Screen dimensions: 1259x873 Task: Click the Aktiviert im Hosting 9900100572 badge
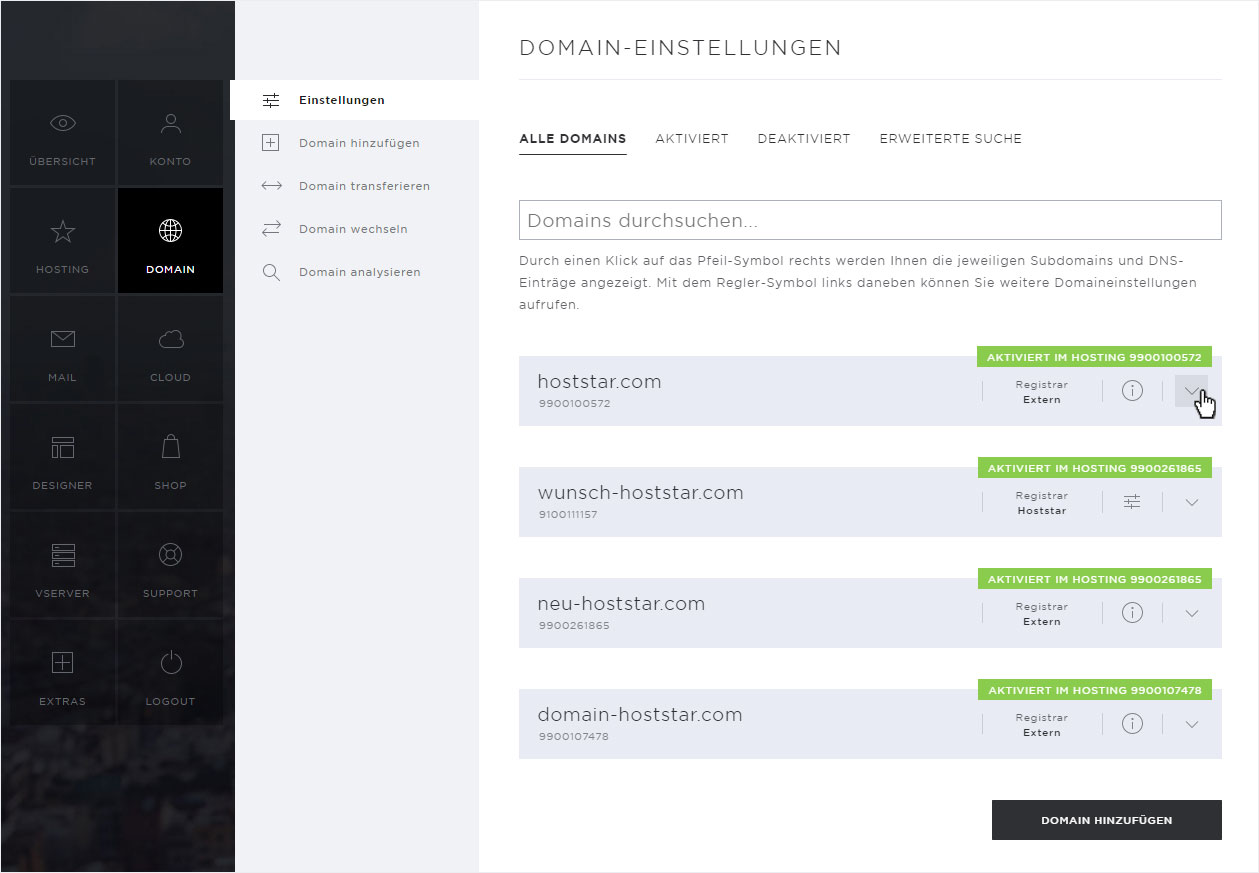click(x=1094, y=357)
